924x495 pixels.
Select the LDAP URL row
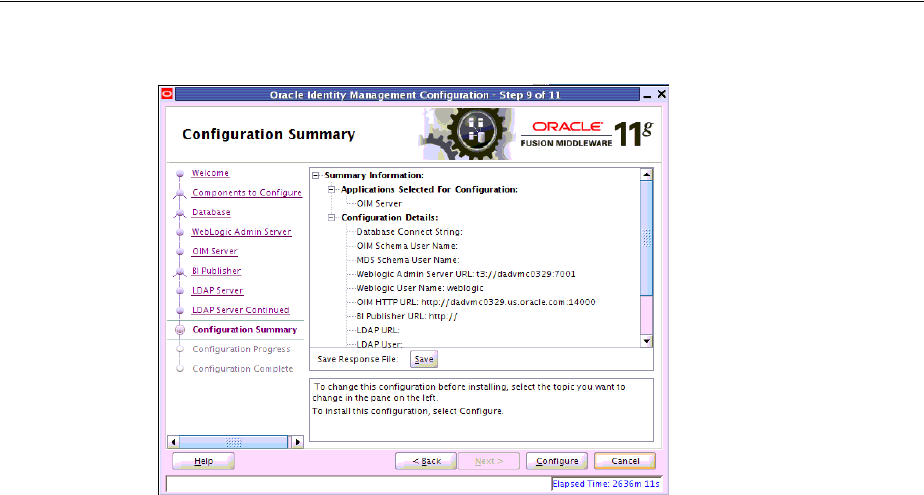click(378, 330)
